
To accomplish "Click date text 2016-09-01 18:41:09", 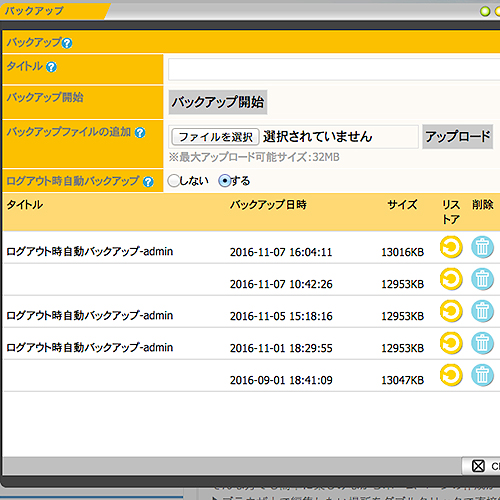I will point(281,380).
